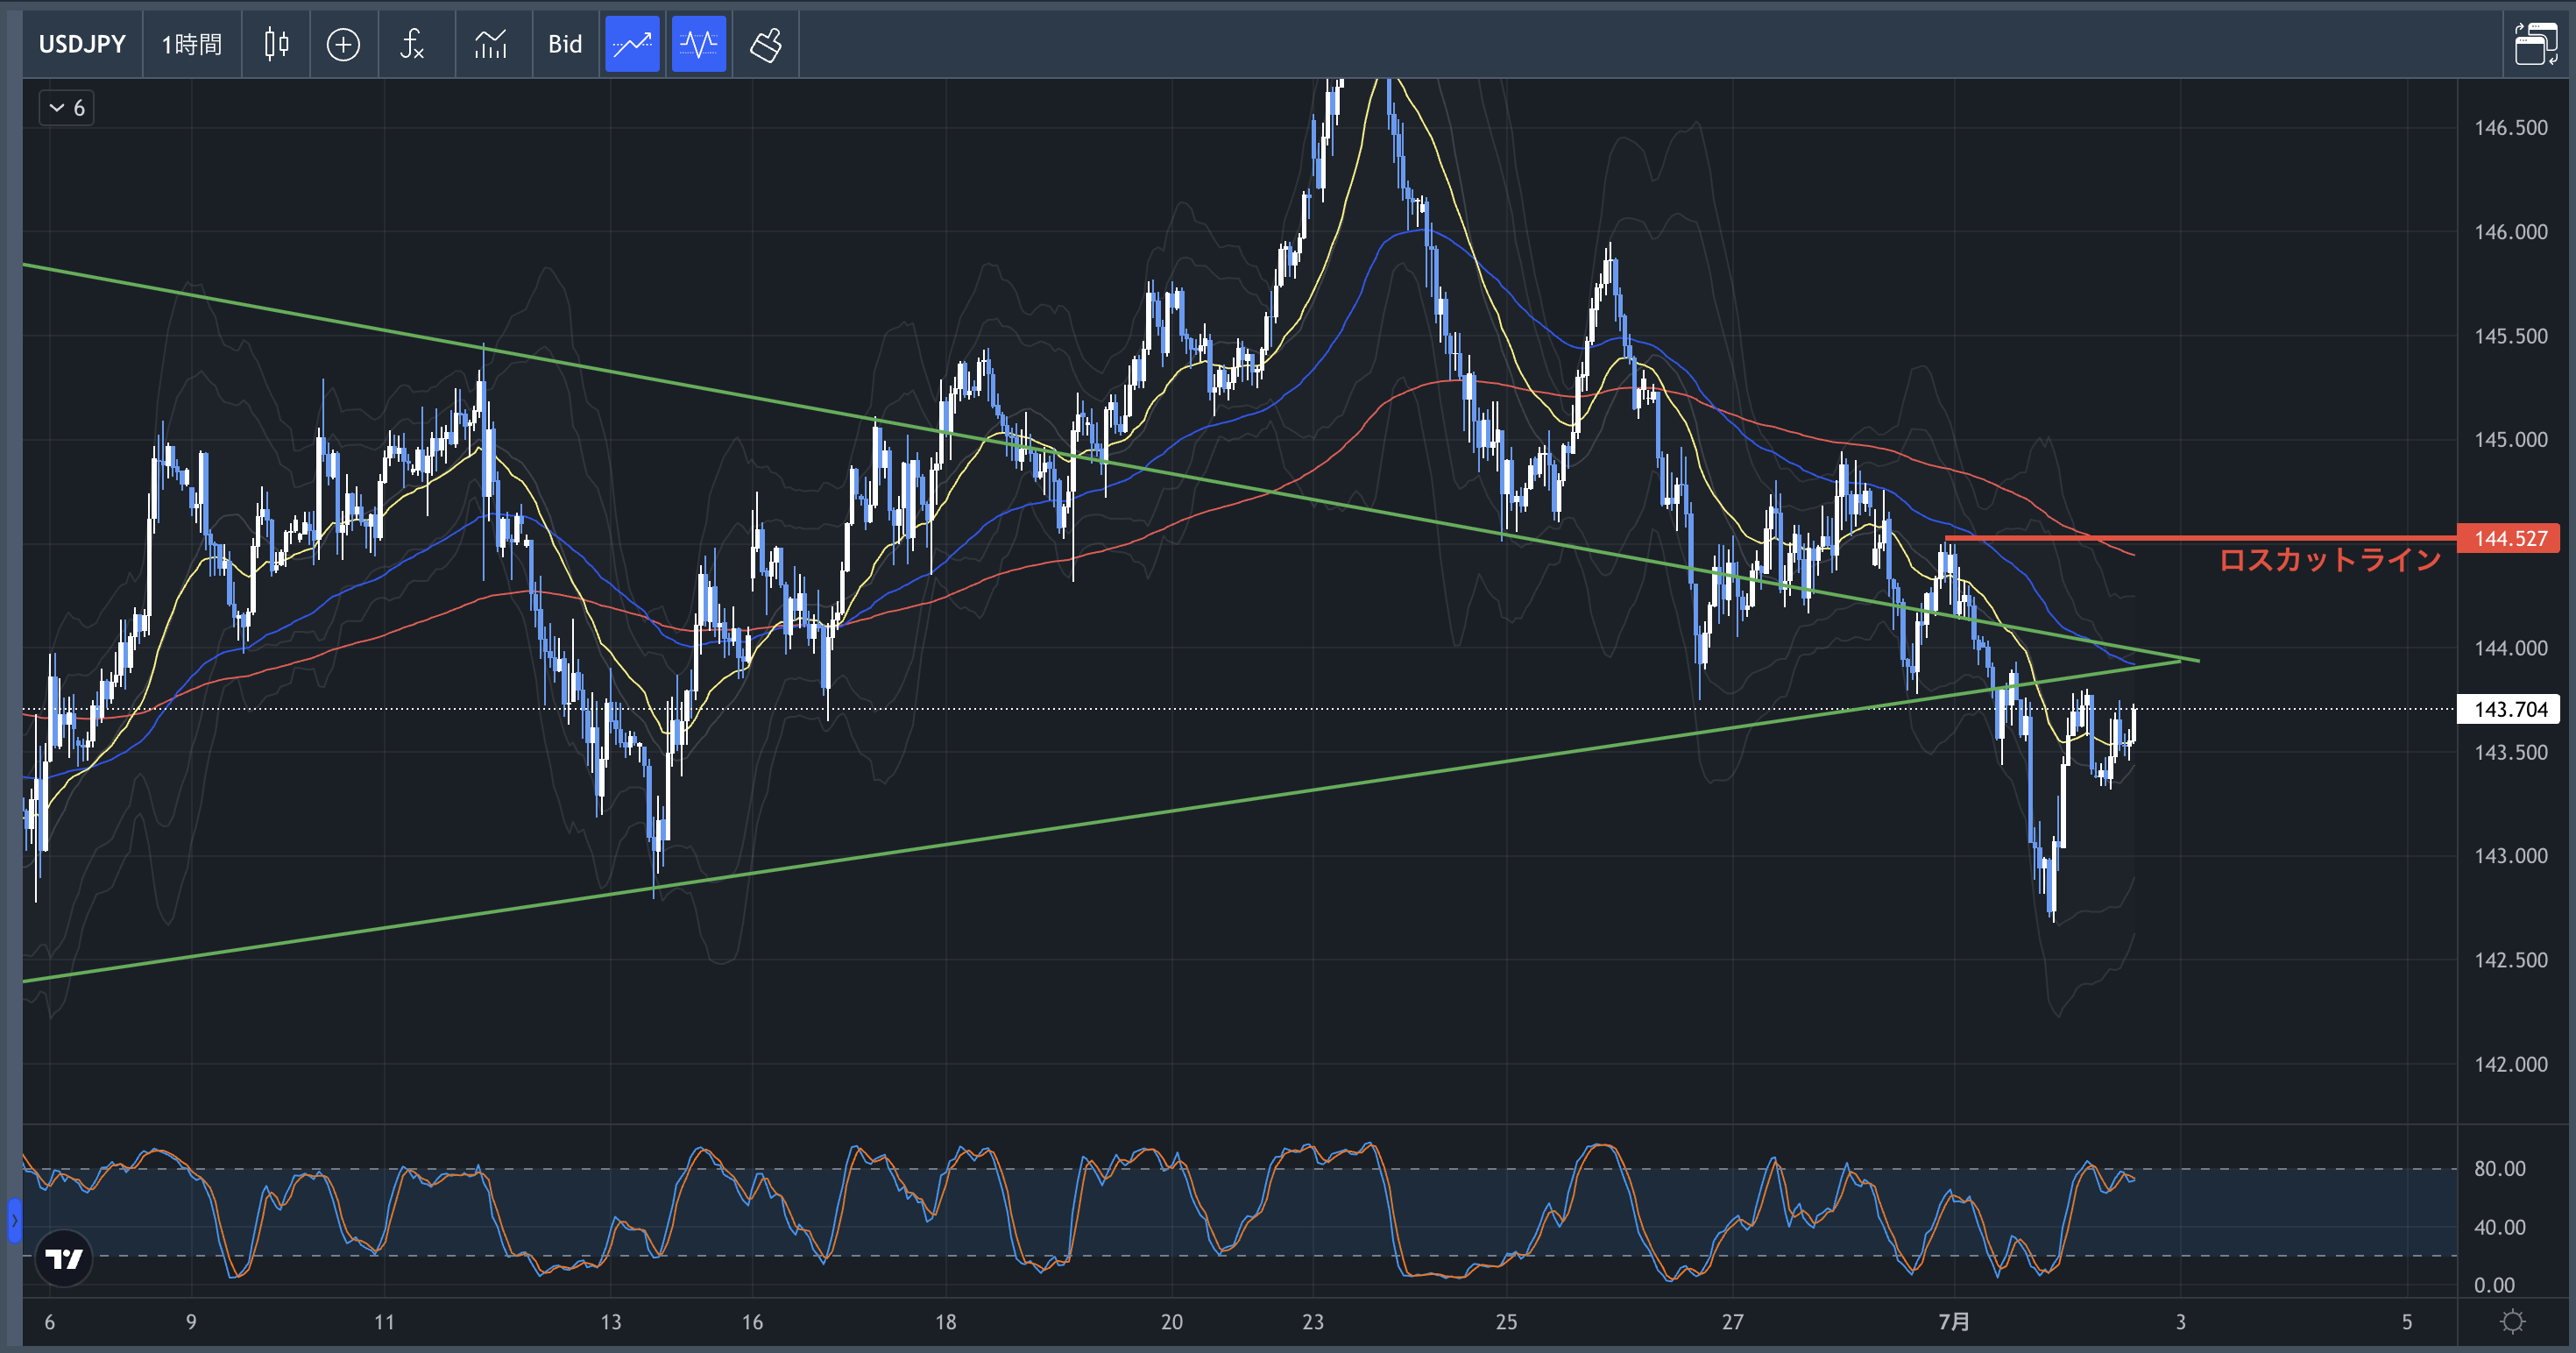Click the 18 date axis label
The image size is (2576, 1353).
tap(946, 1322)
